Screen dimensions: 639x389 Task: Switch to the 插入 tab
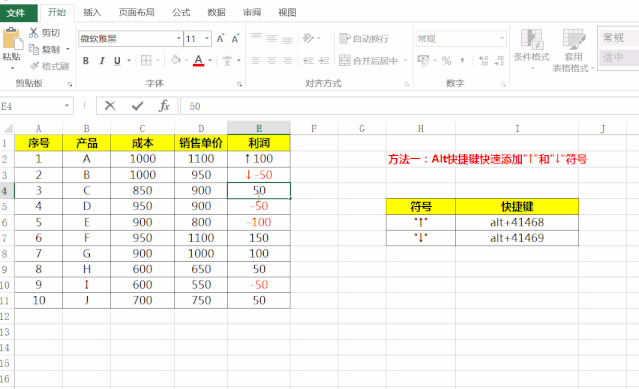[x=92, y=13]
